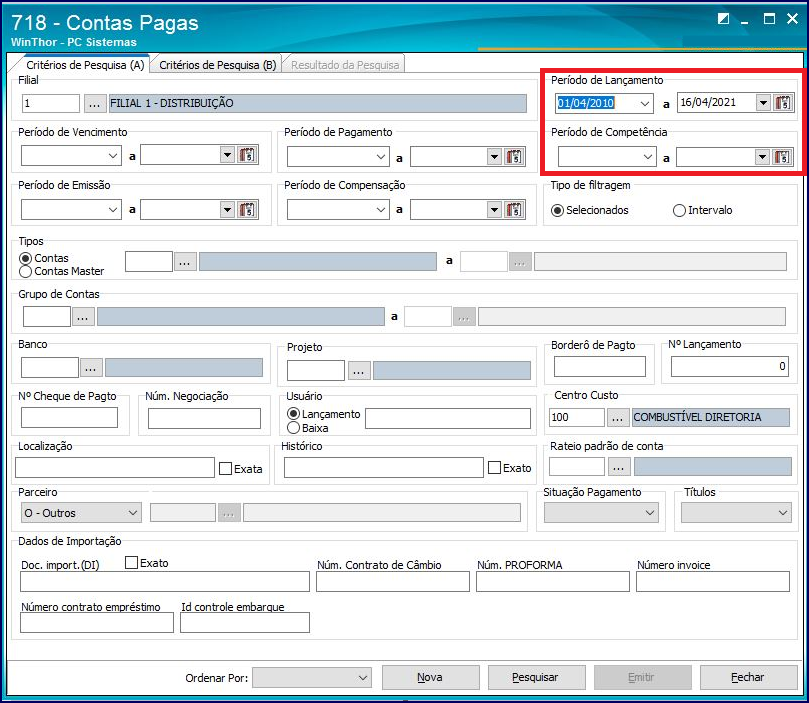
Task: Click the Fechar button
Action: (748, 677)
